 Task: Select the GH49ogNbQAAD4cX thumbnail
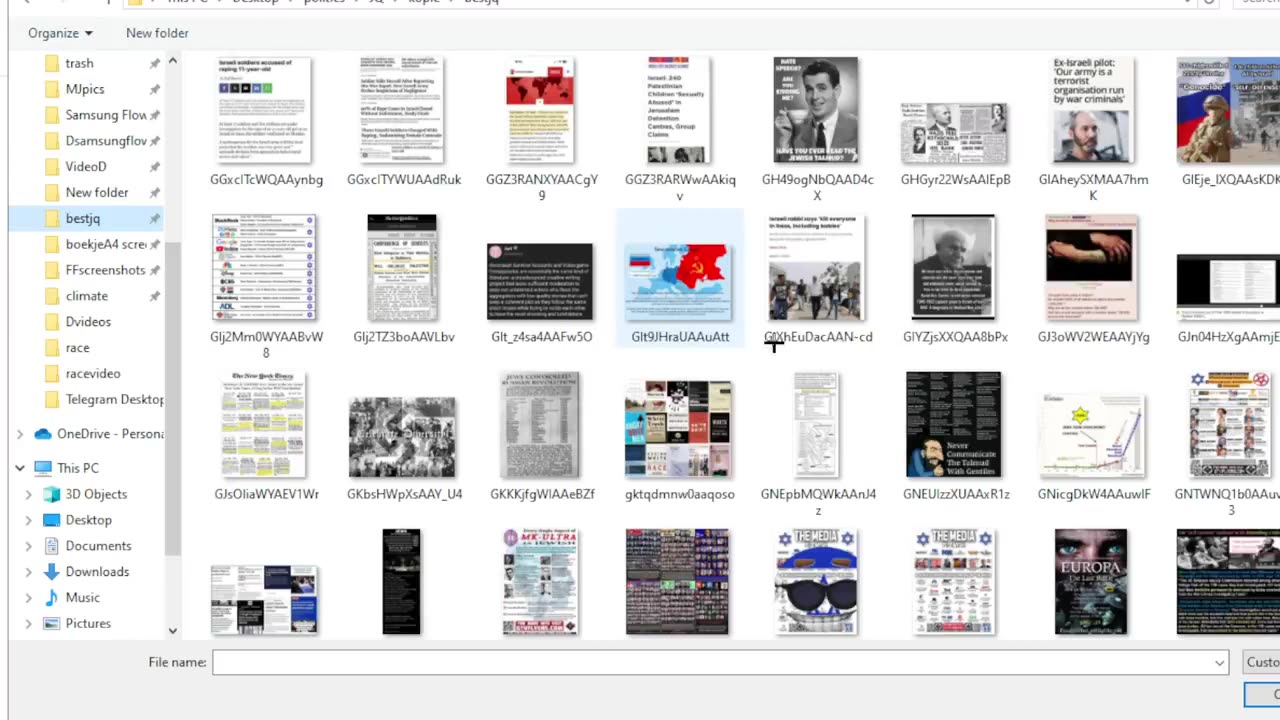(816, 110)
